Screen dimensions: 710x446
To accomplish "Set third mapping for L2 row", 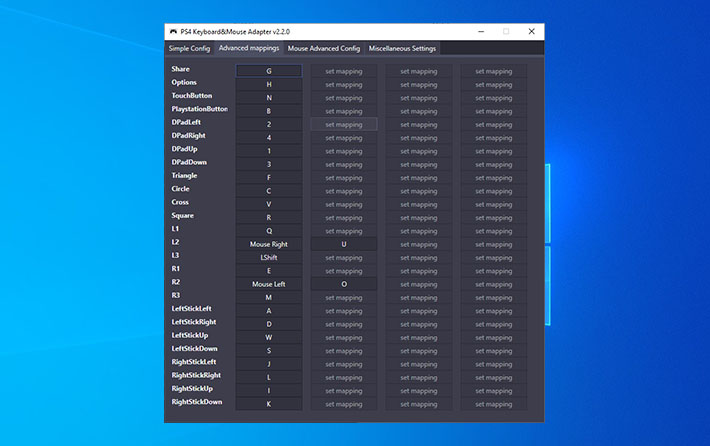I will [x=419, y=244].
